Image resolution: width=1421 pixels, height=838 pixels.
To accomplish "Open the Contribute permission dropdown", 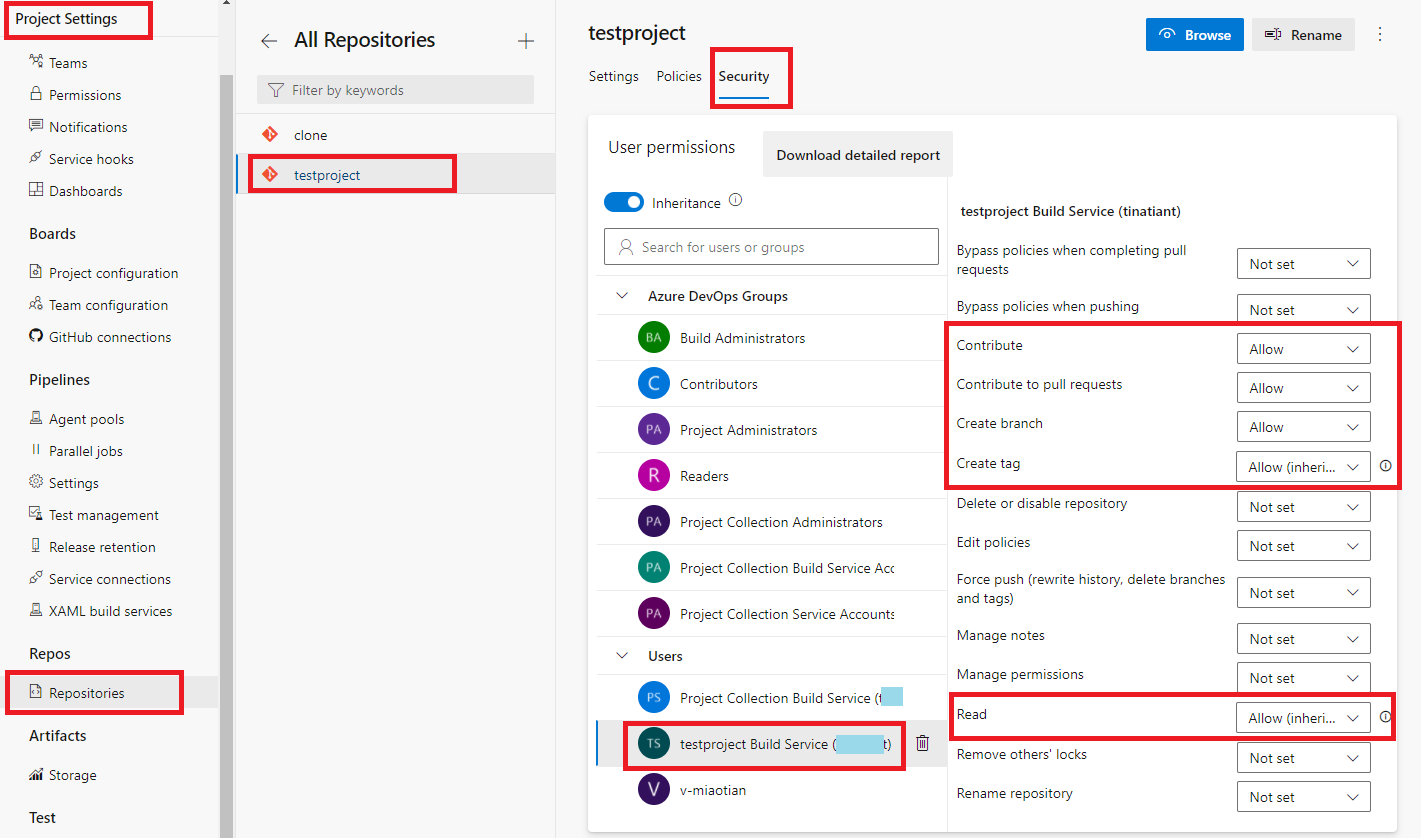I will (1303, 349).
